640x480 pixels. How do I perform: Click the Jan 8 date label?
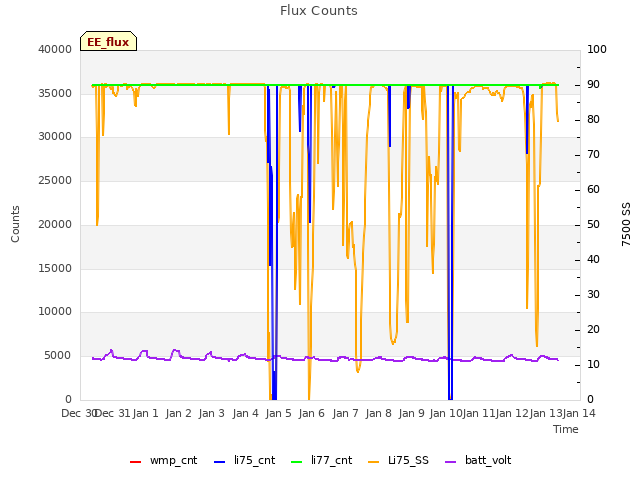[x=378, y=413]
